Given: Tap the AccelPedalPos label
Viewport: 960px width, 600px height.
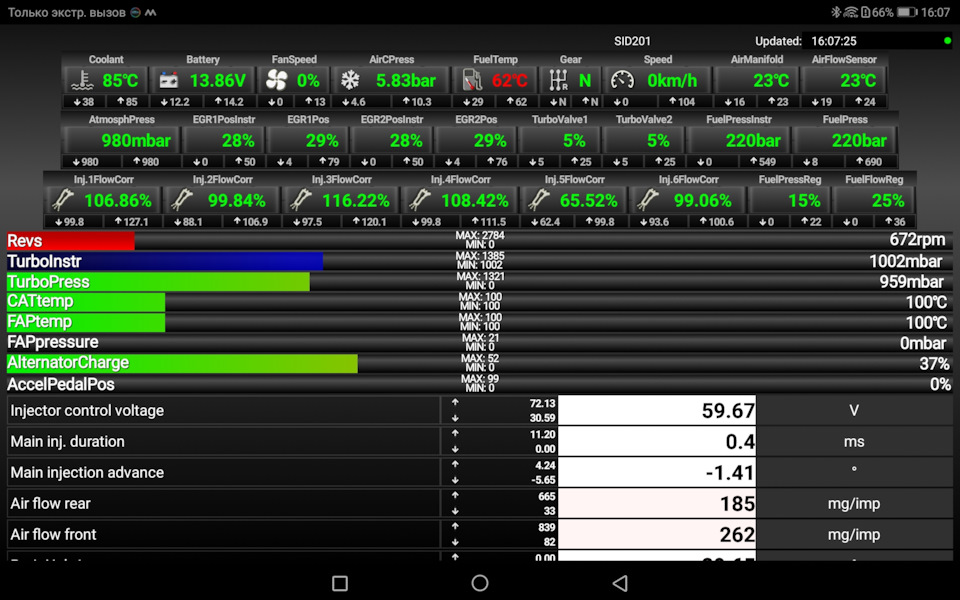Looking at the screenshot, I should [x=61, y=384].
